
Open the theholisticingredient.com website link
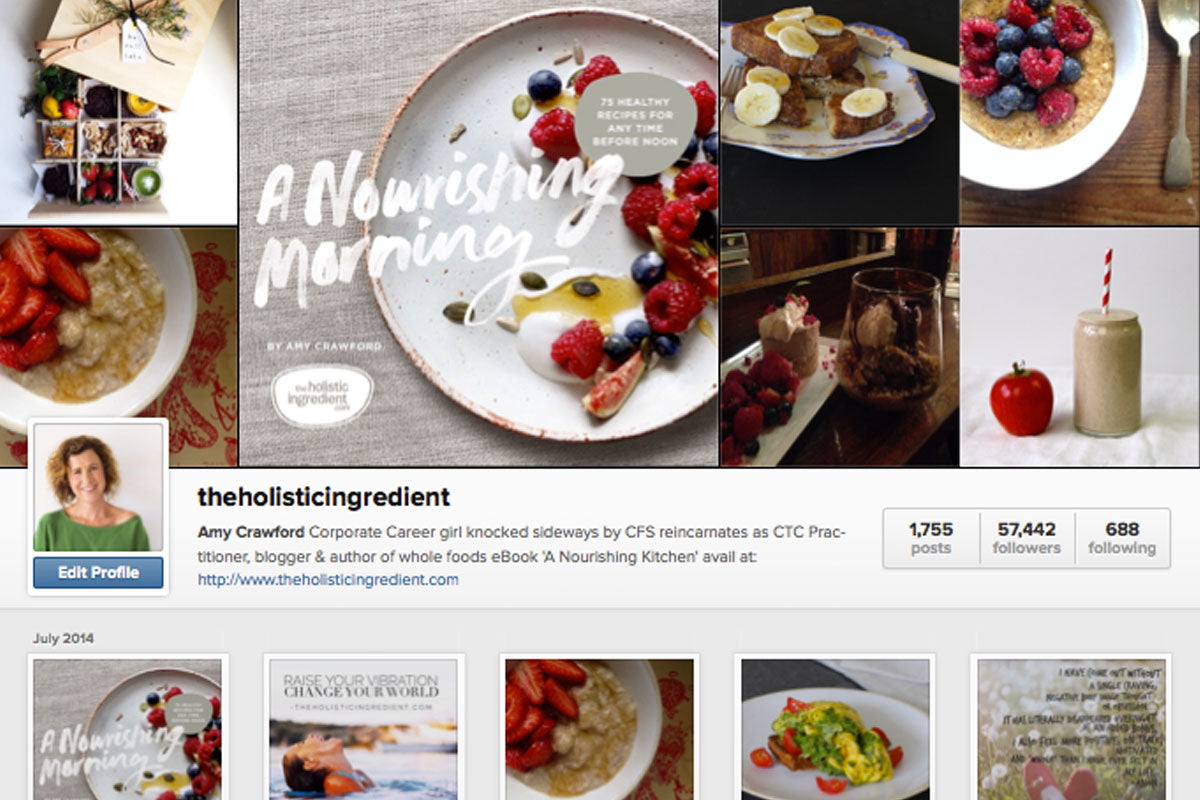(x=328, y=579)
